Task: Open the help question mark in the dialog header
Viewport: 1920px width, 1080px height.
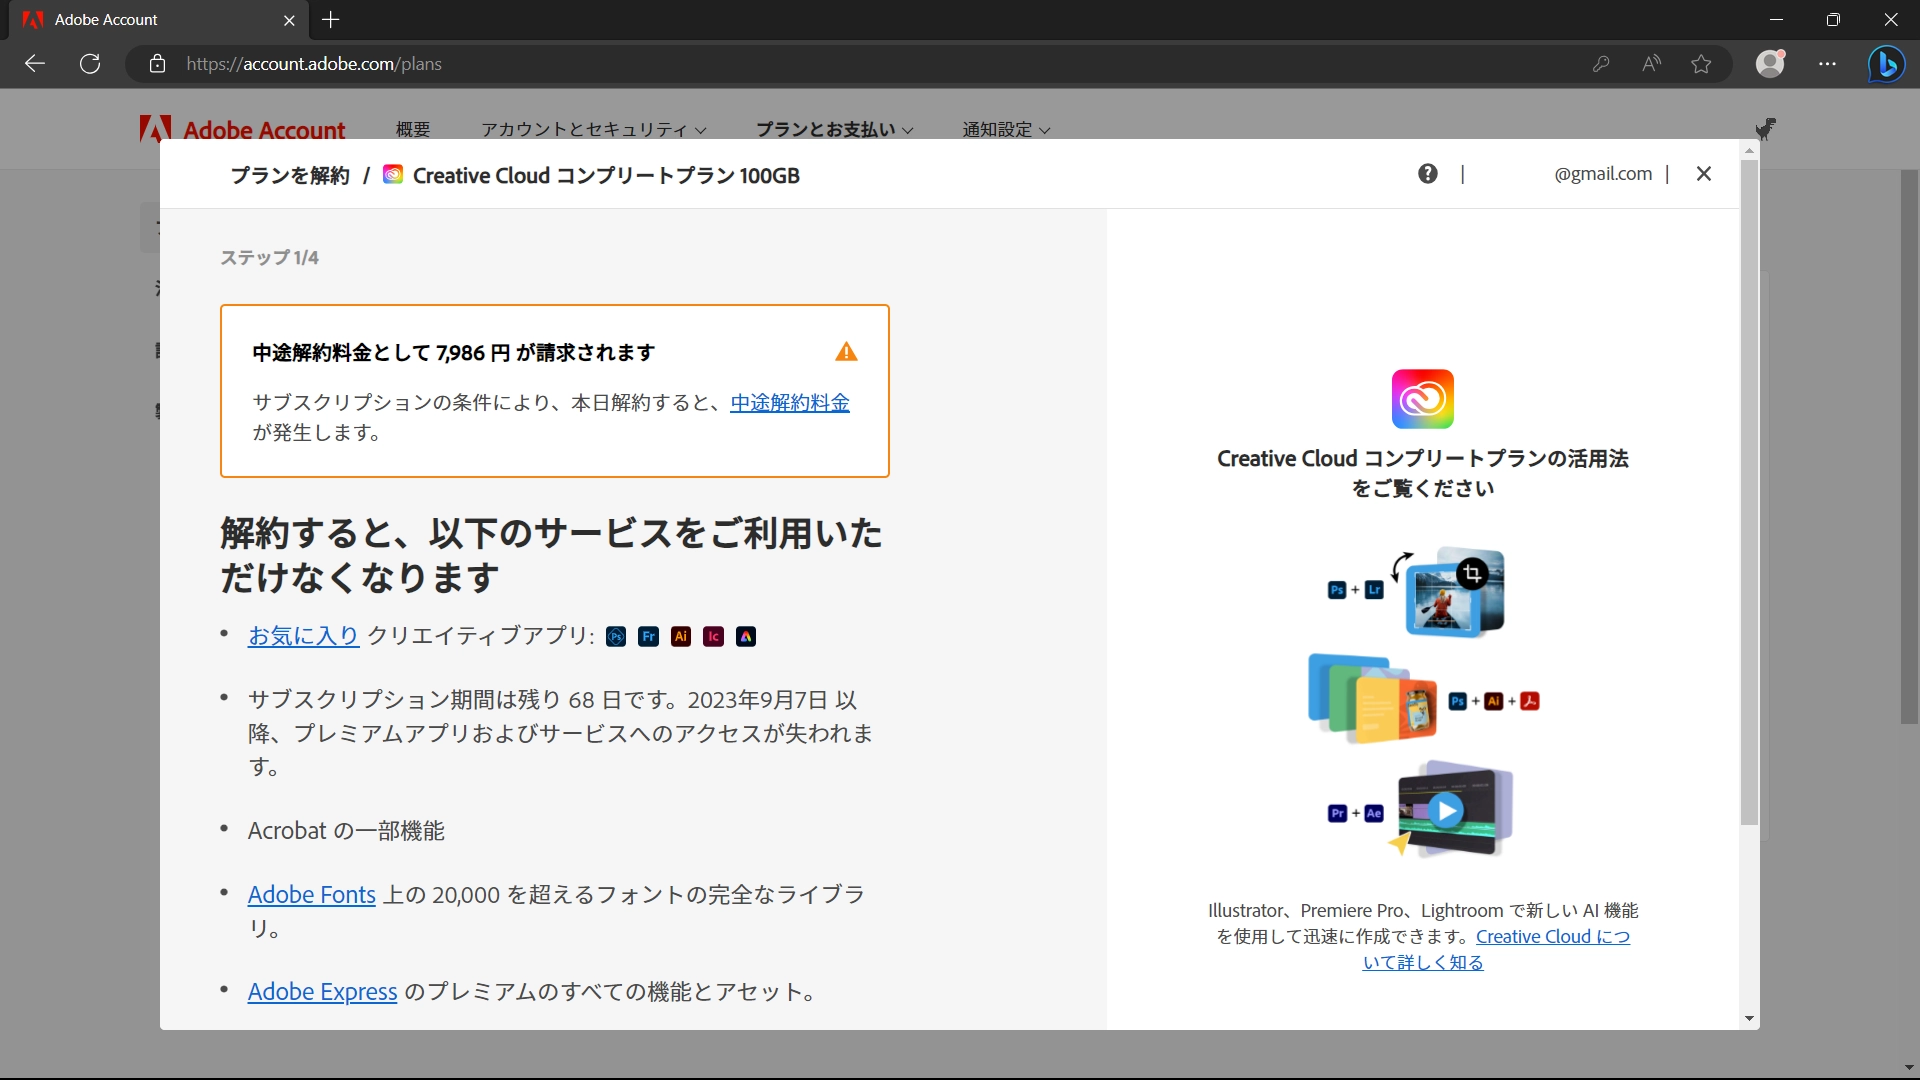Action: click(x=1427, y=173)
